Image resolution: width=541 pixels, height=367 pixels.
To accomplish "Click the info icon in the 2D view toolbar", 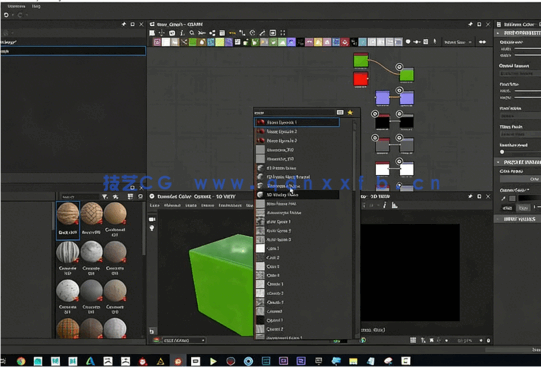I will (384, 205).
